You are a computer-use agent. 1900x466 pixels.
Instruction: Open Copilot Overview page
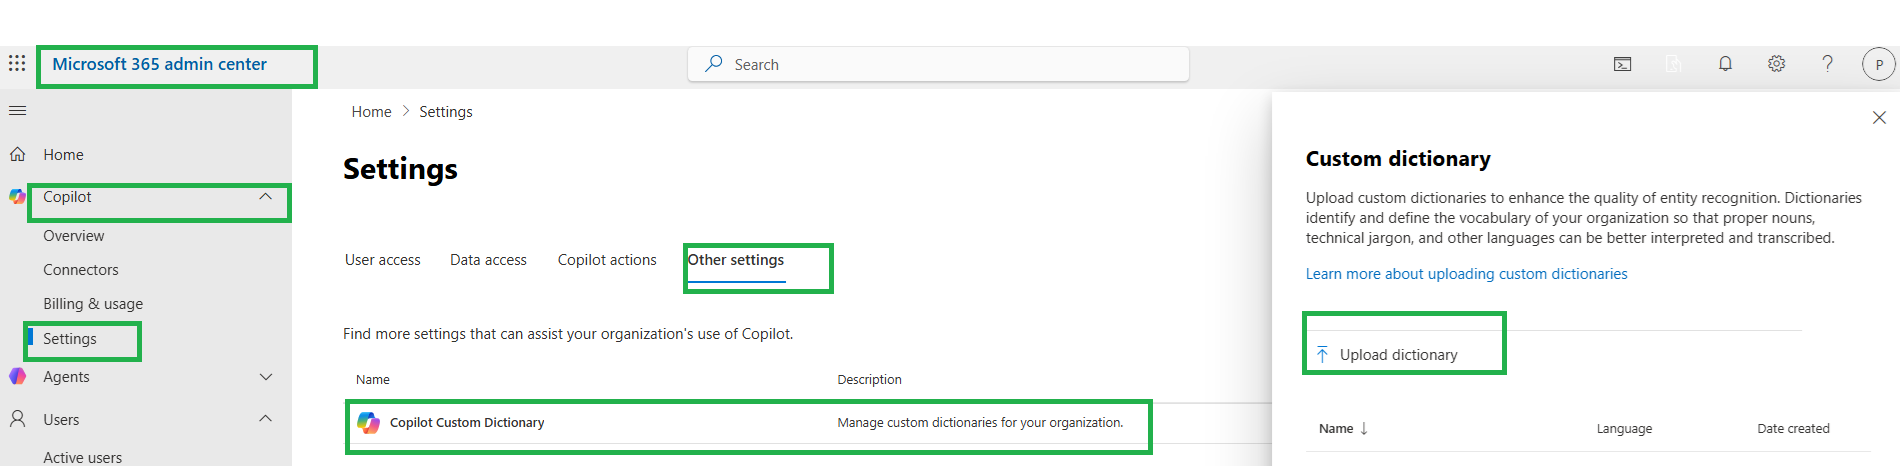click(73, 236)
